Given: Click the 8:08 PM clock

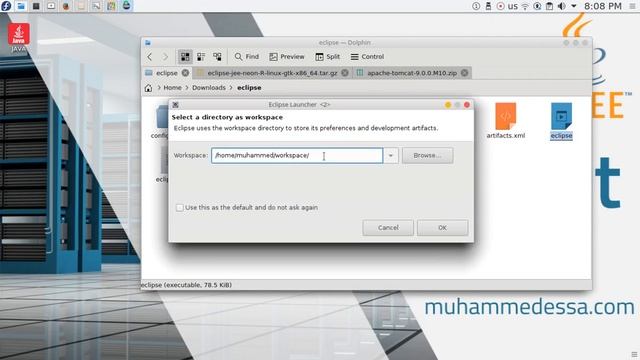Looking at the screenshot, I should pyautogui.click(x=603, y=6).
